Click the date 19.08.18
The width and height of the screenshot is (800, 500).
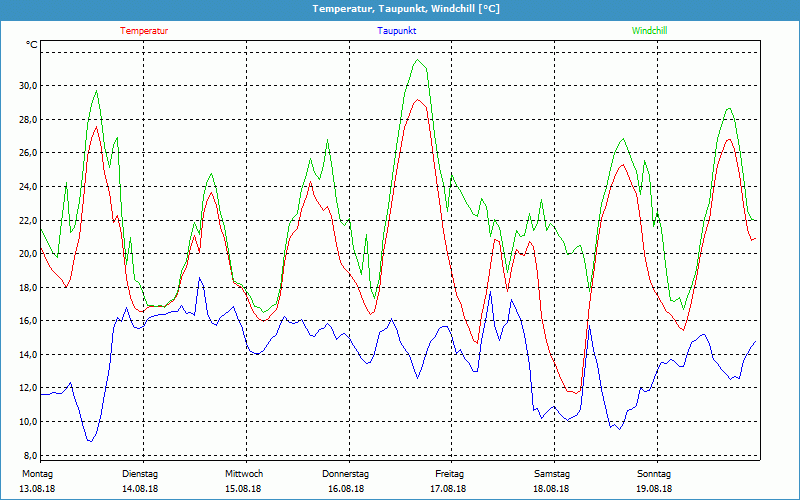[x=654, y=489]
